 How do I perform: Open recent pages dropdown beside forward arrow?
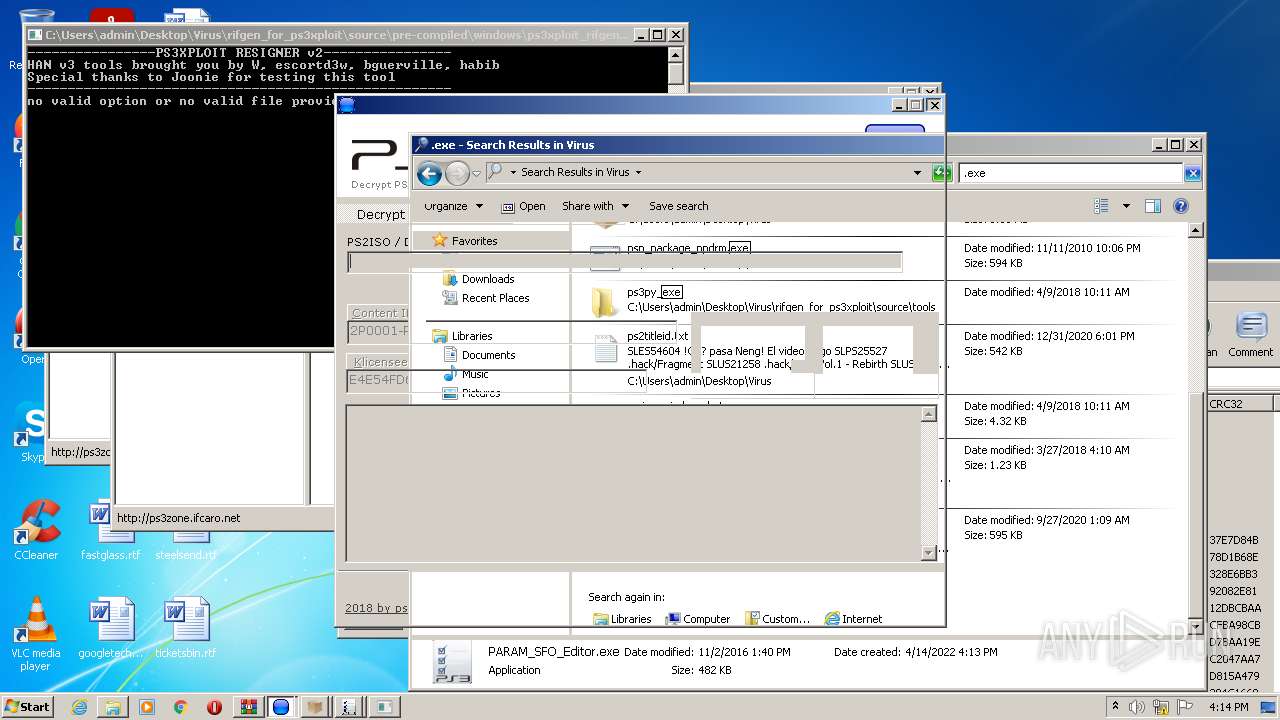478,173
